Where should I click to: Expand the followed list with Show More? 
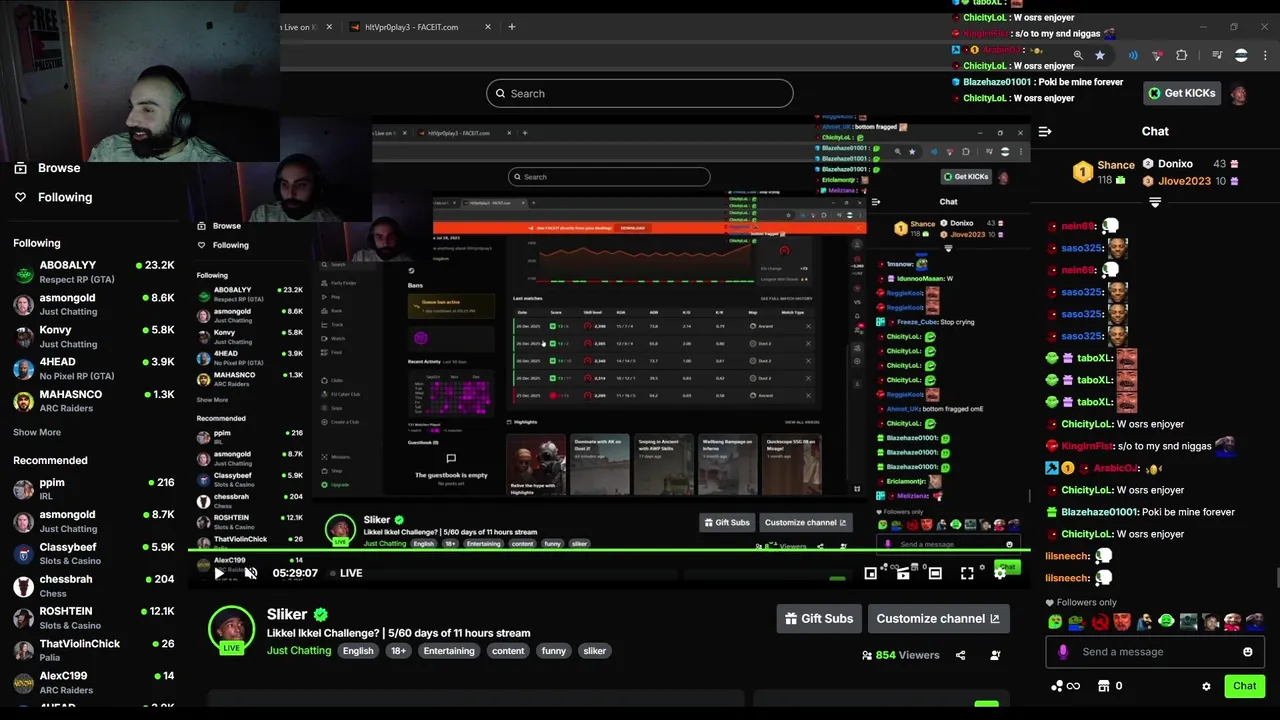tap(37, 432)
